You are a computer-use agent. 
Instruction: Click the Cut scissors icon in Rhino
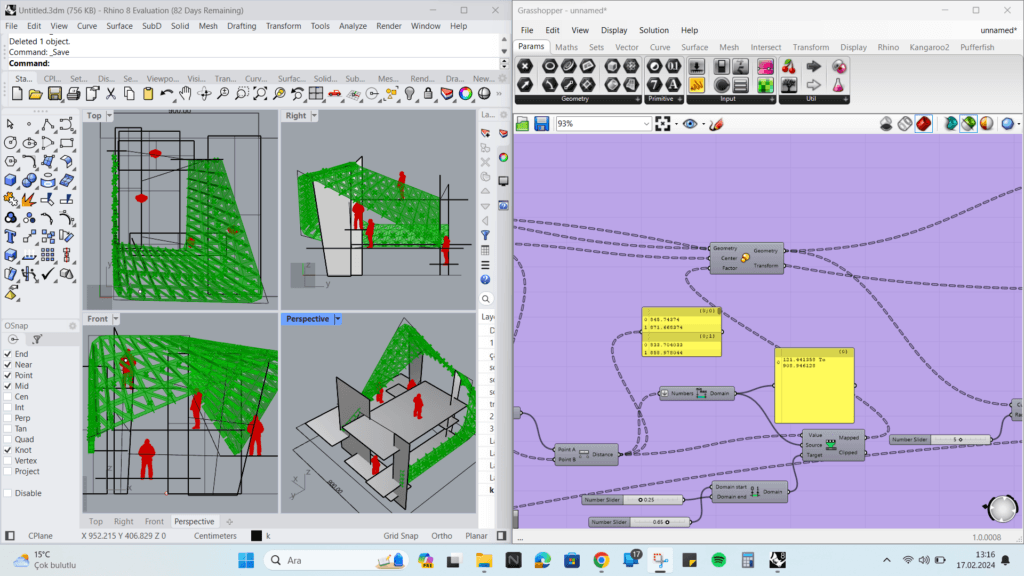click(x=110, y=94)
